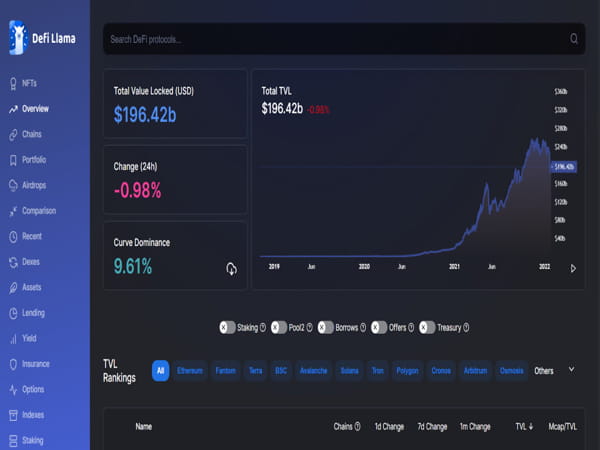Screen dimensions: 600x450
Task: Click the Lending sidebar icon
Action: pyautogui.click(x=13, y=313)
